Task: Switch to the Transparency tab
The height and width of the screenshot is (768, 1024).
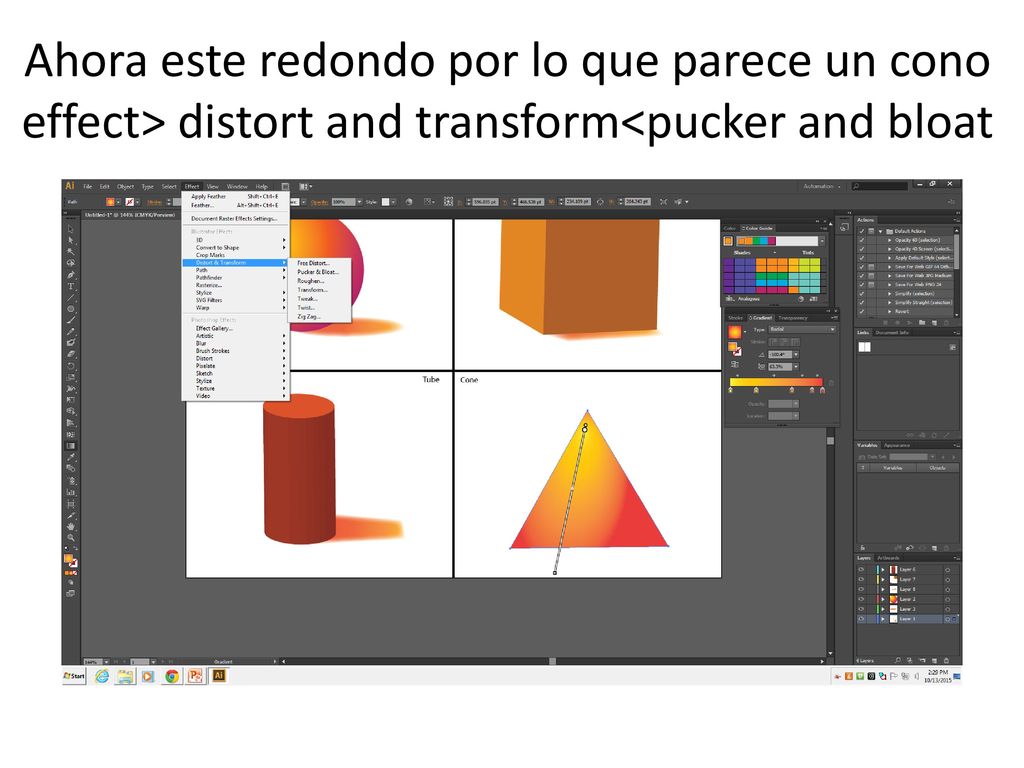Action: pyautogui.click(x=792, y=318)
